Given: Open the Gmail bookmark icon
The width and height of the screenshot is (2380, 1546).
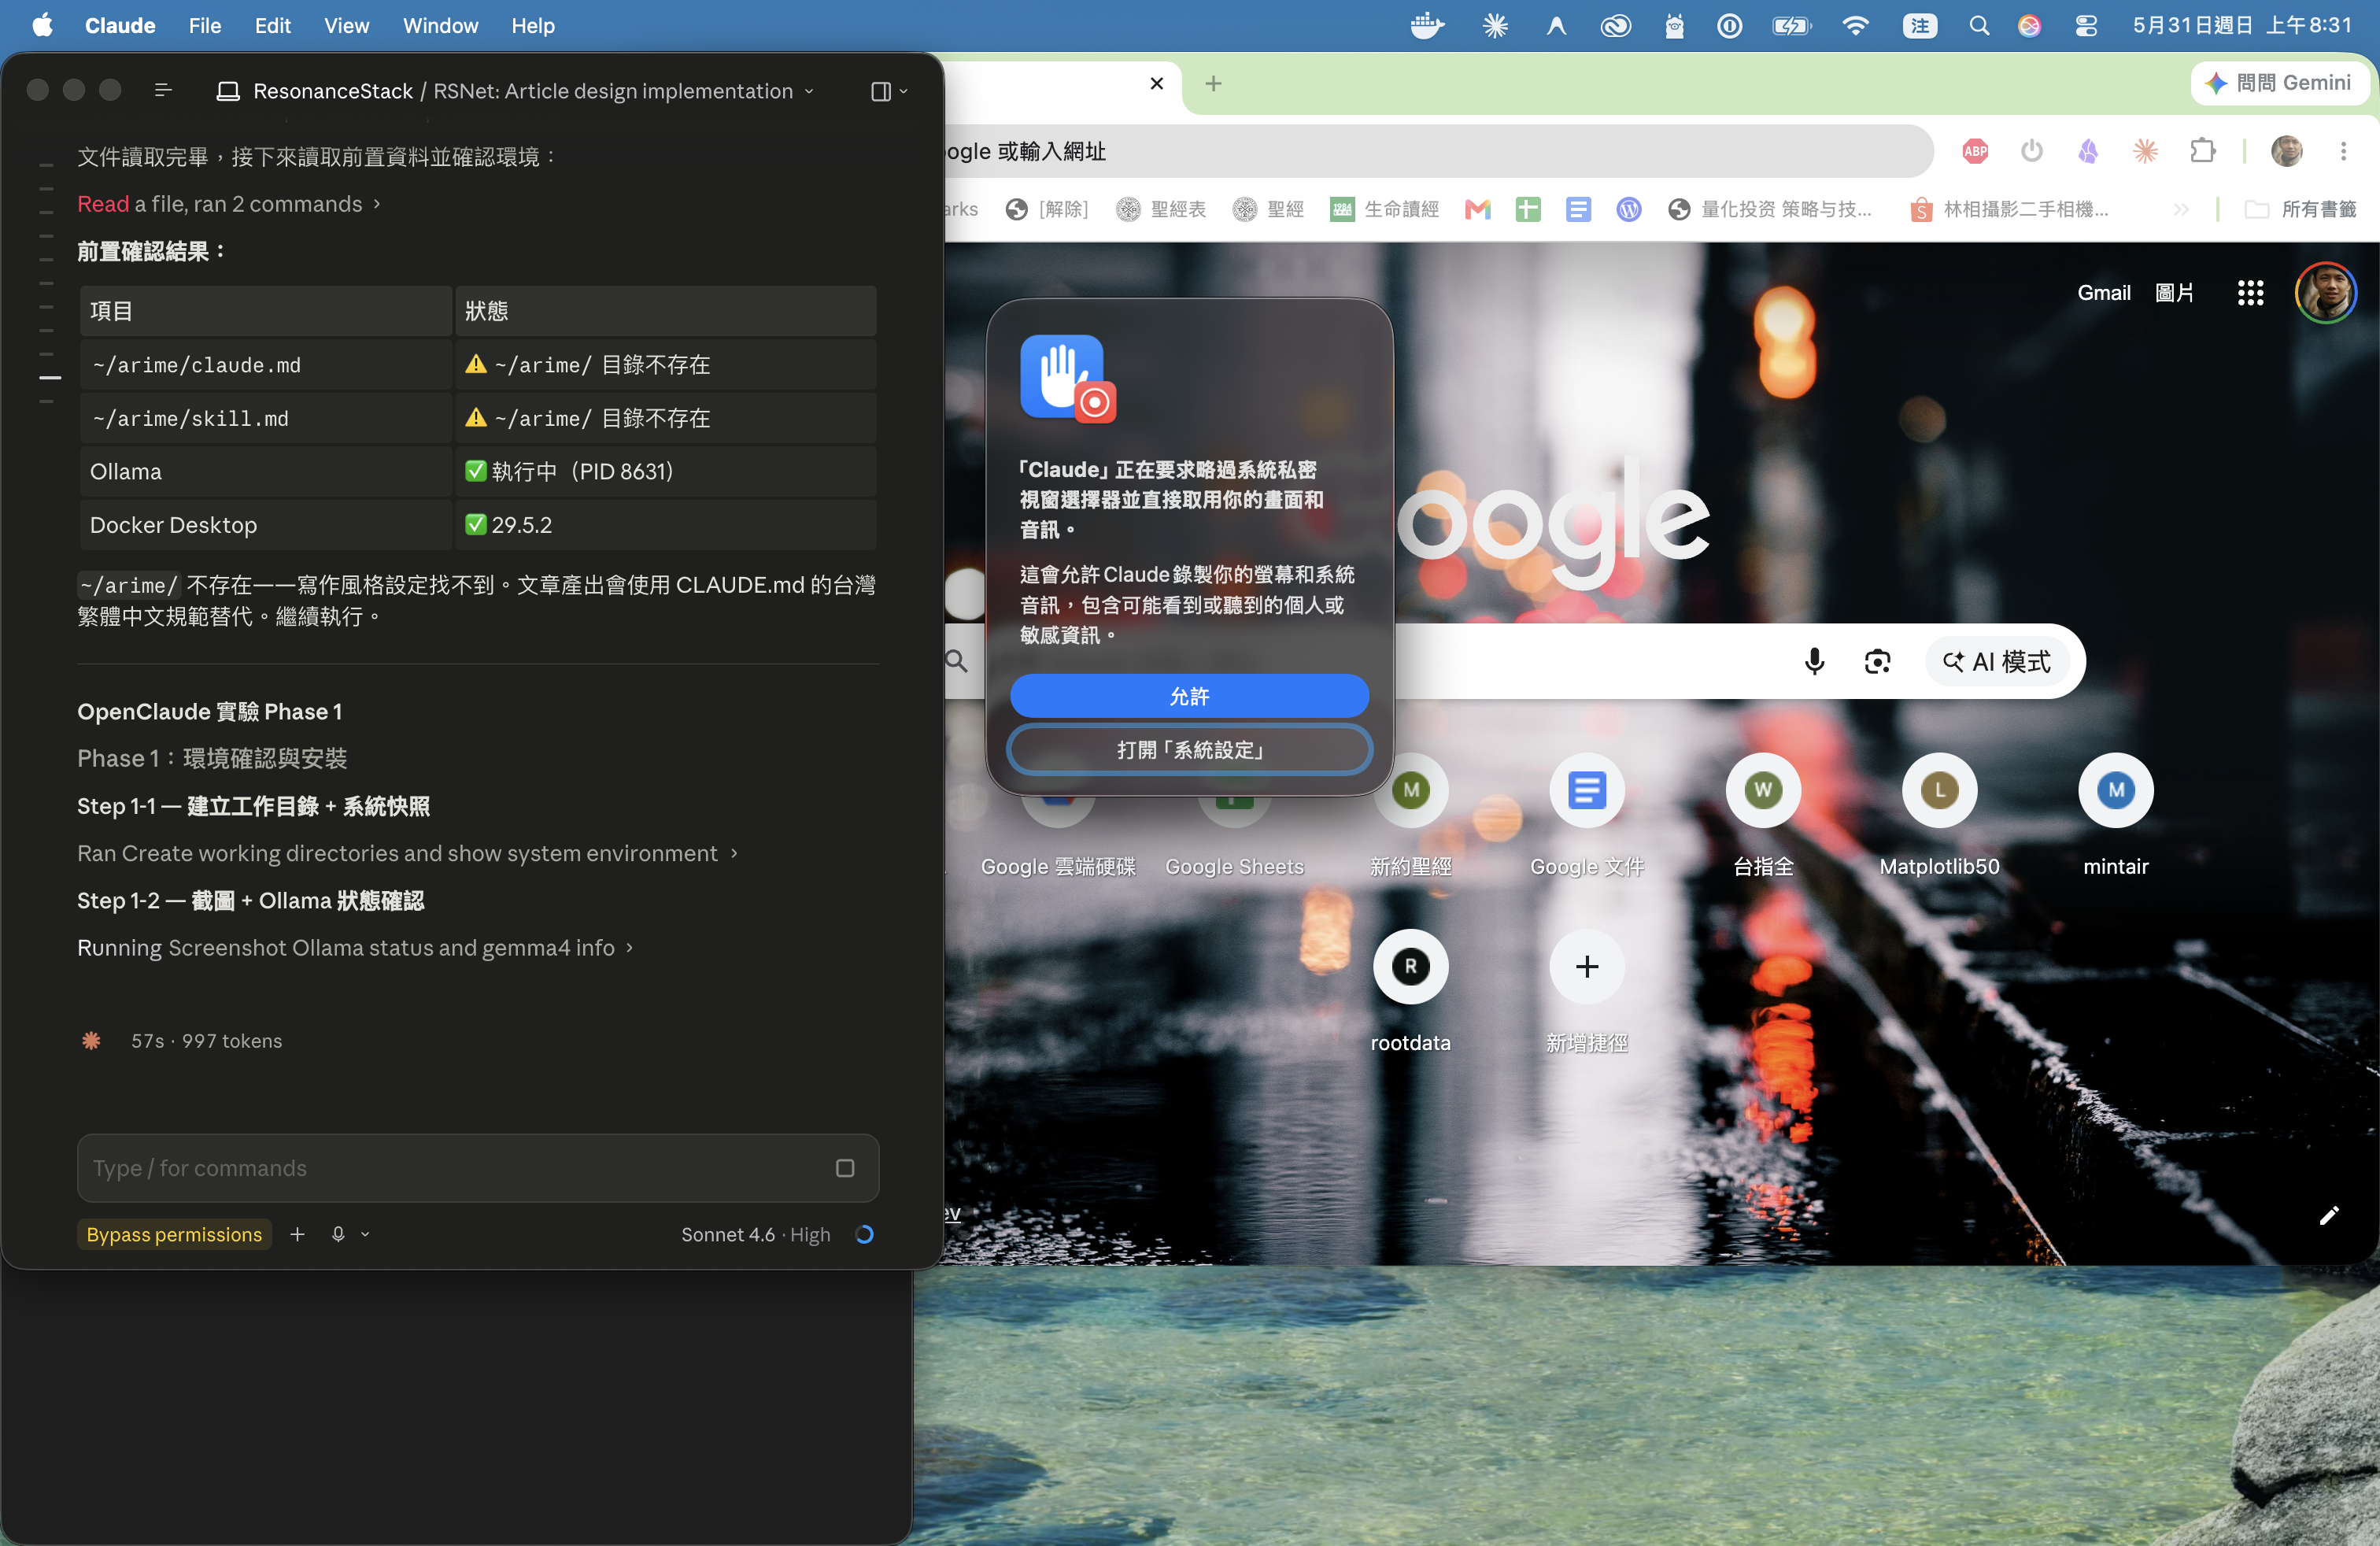Looking at the screenshot, I should point(1478,209).
